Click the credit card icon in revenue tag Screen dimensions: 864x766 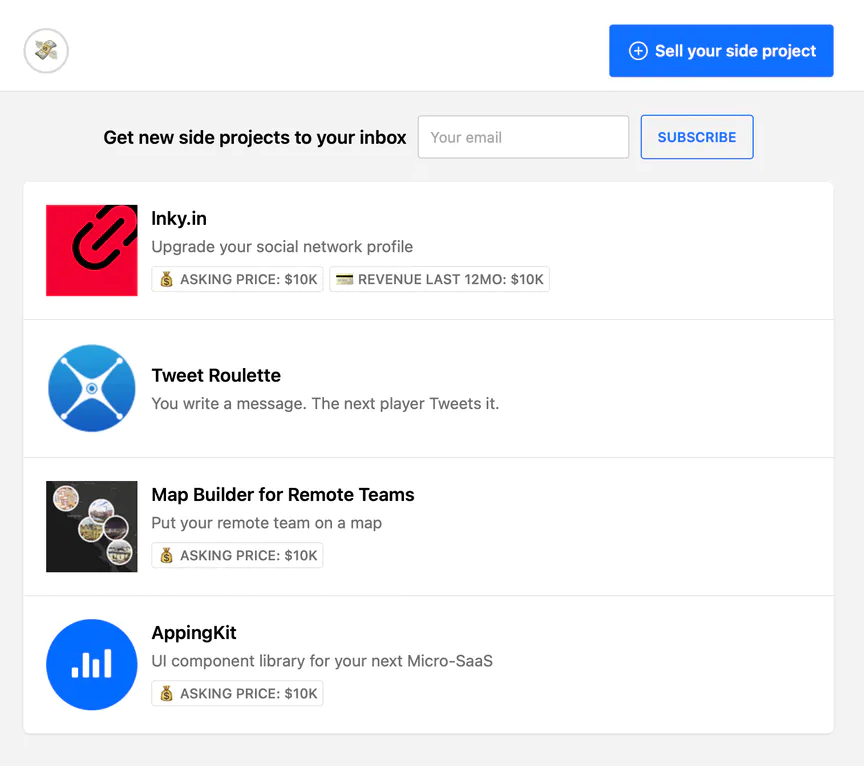[344, 279]
